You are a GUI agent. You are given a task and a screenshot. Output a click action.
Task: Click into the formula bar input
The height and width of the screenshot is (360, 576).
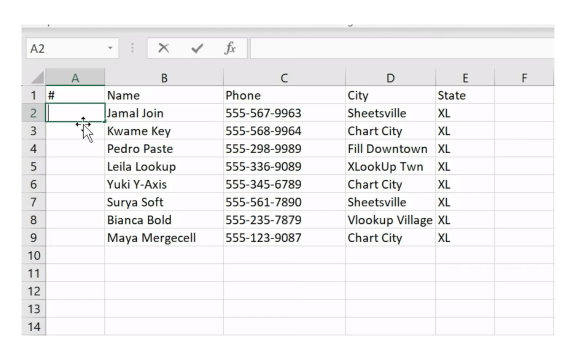tap(402, 48)
